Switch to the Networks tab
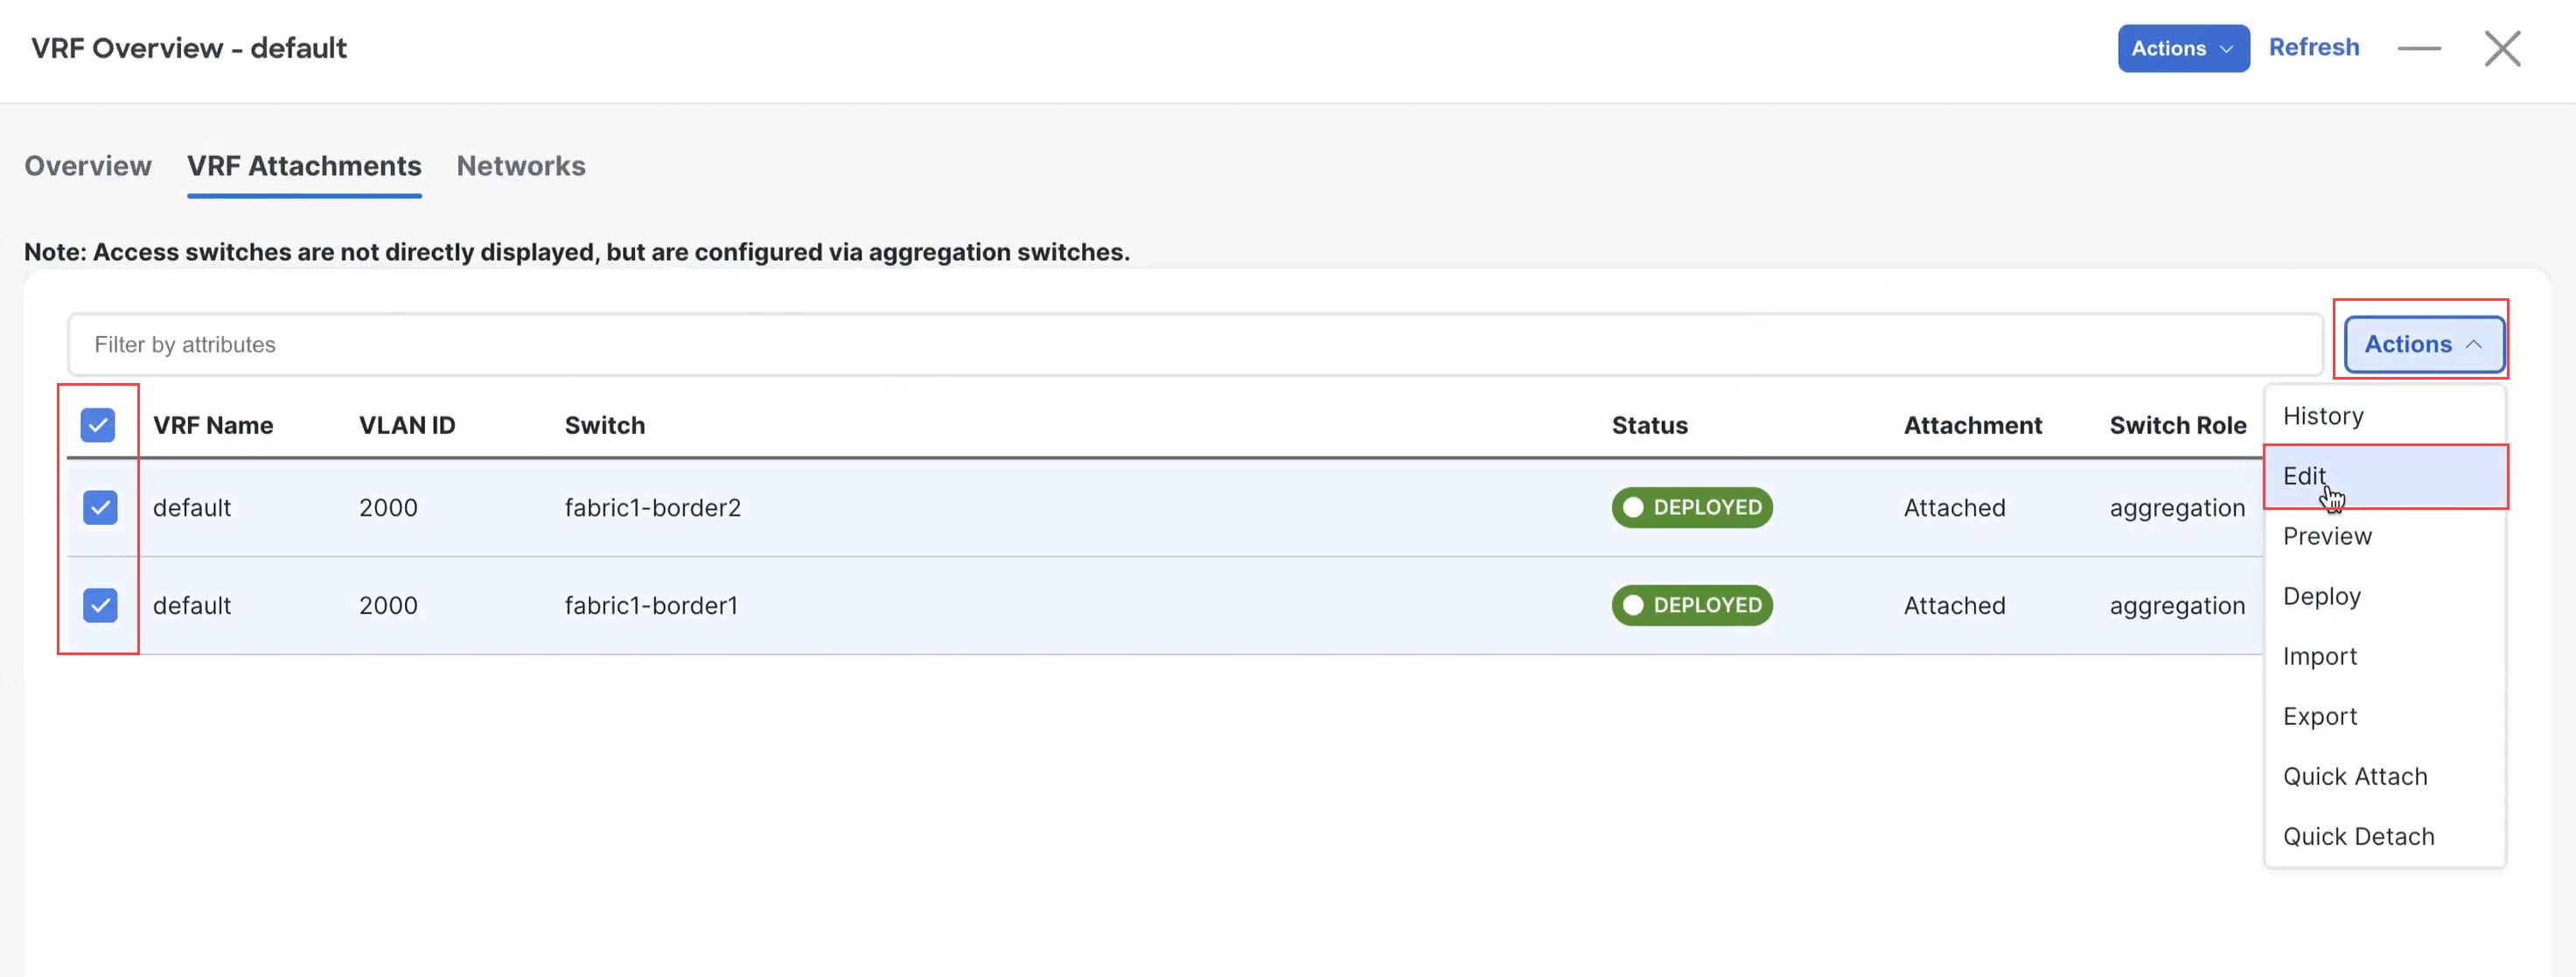Image resolution: width=2576 pixels, height=977 pixels. (521, 166)
